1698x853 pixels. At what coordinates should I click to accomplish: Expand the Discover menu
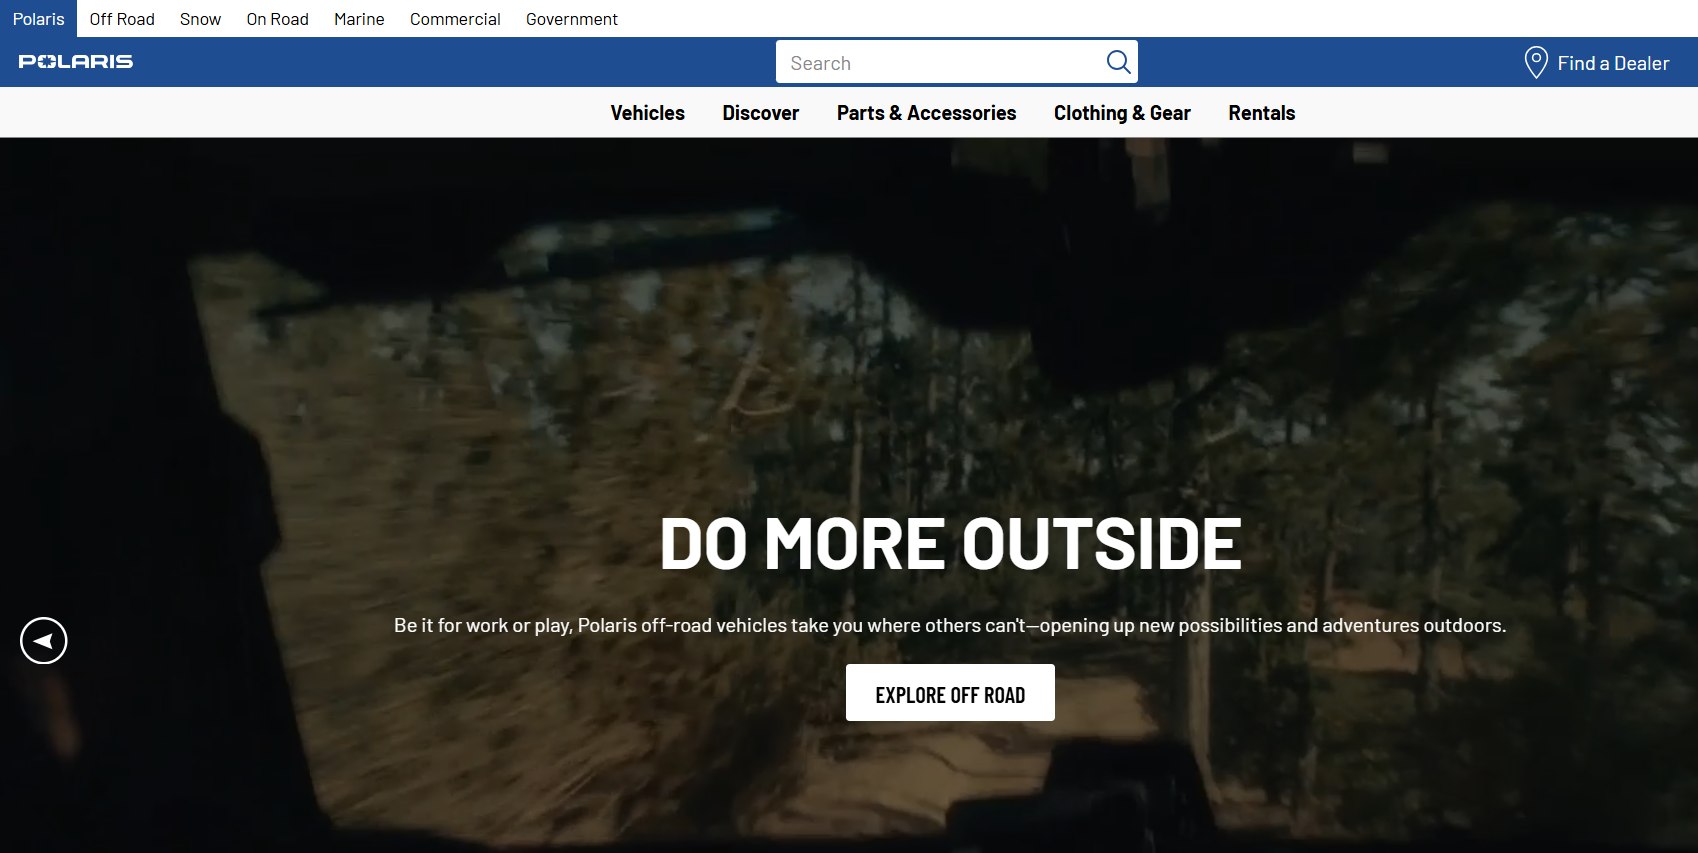coord(760,113)
